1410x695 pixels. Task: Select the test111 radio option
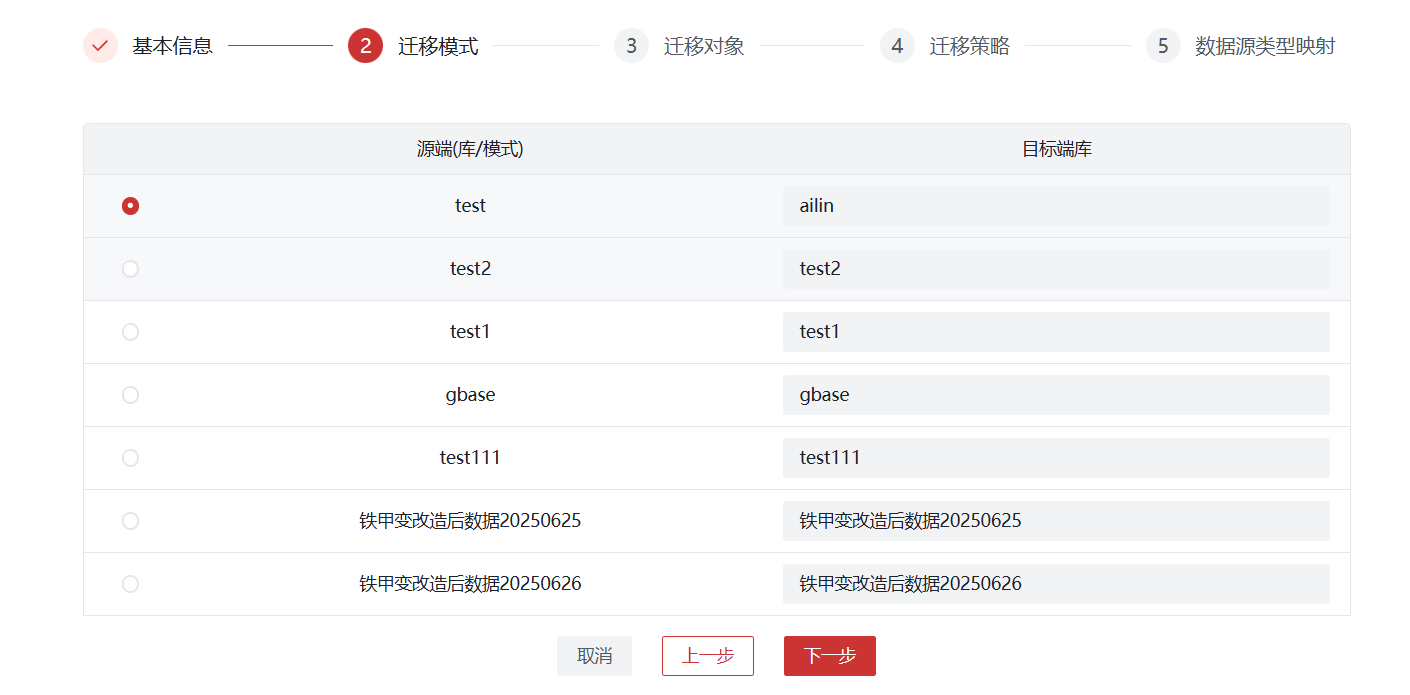point(130,458)
